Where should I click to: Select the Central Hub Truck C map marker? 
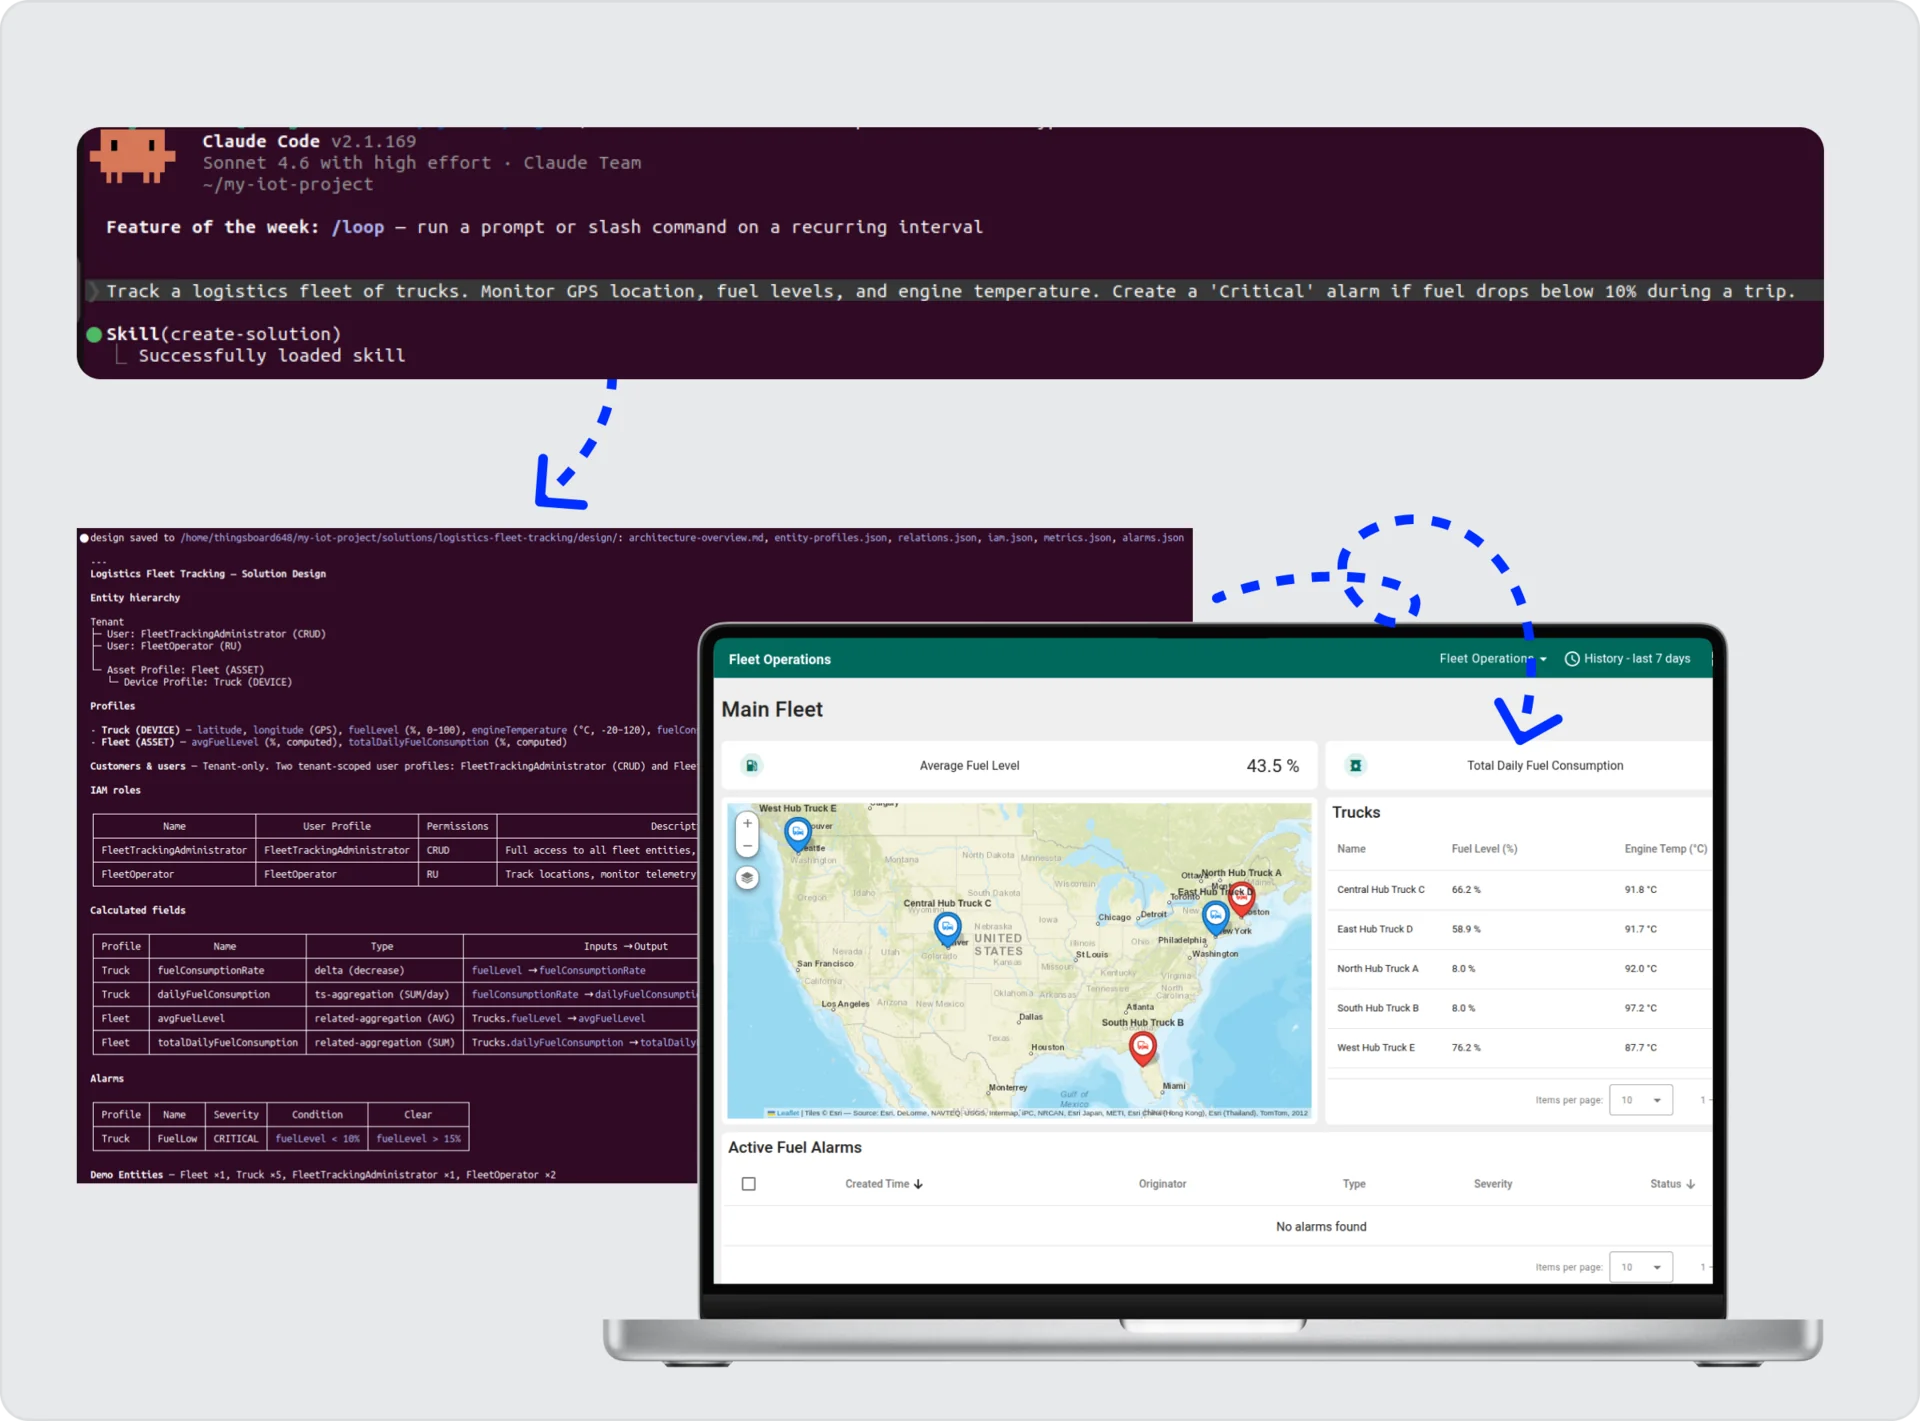click(x=947, y=929)
